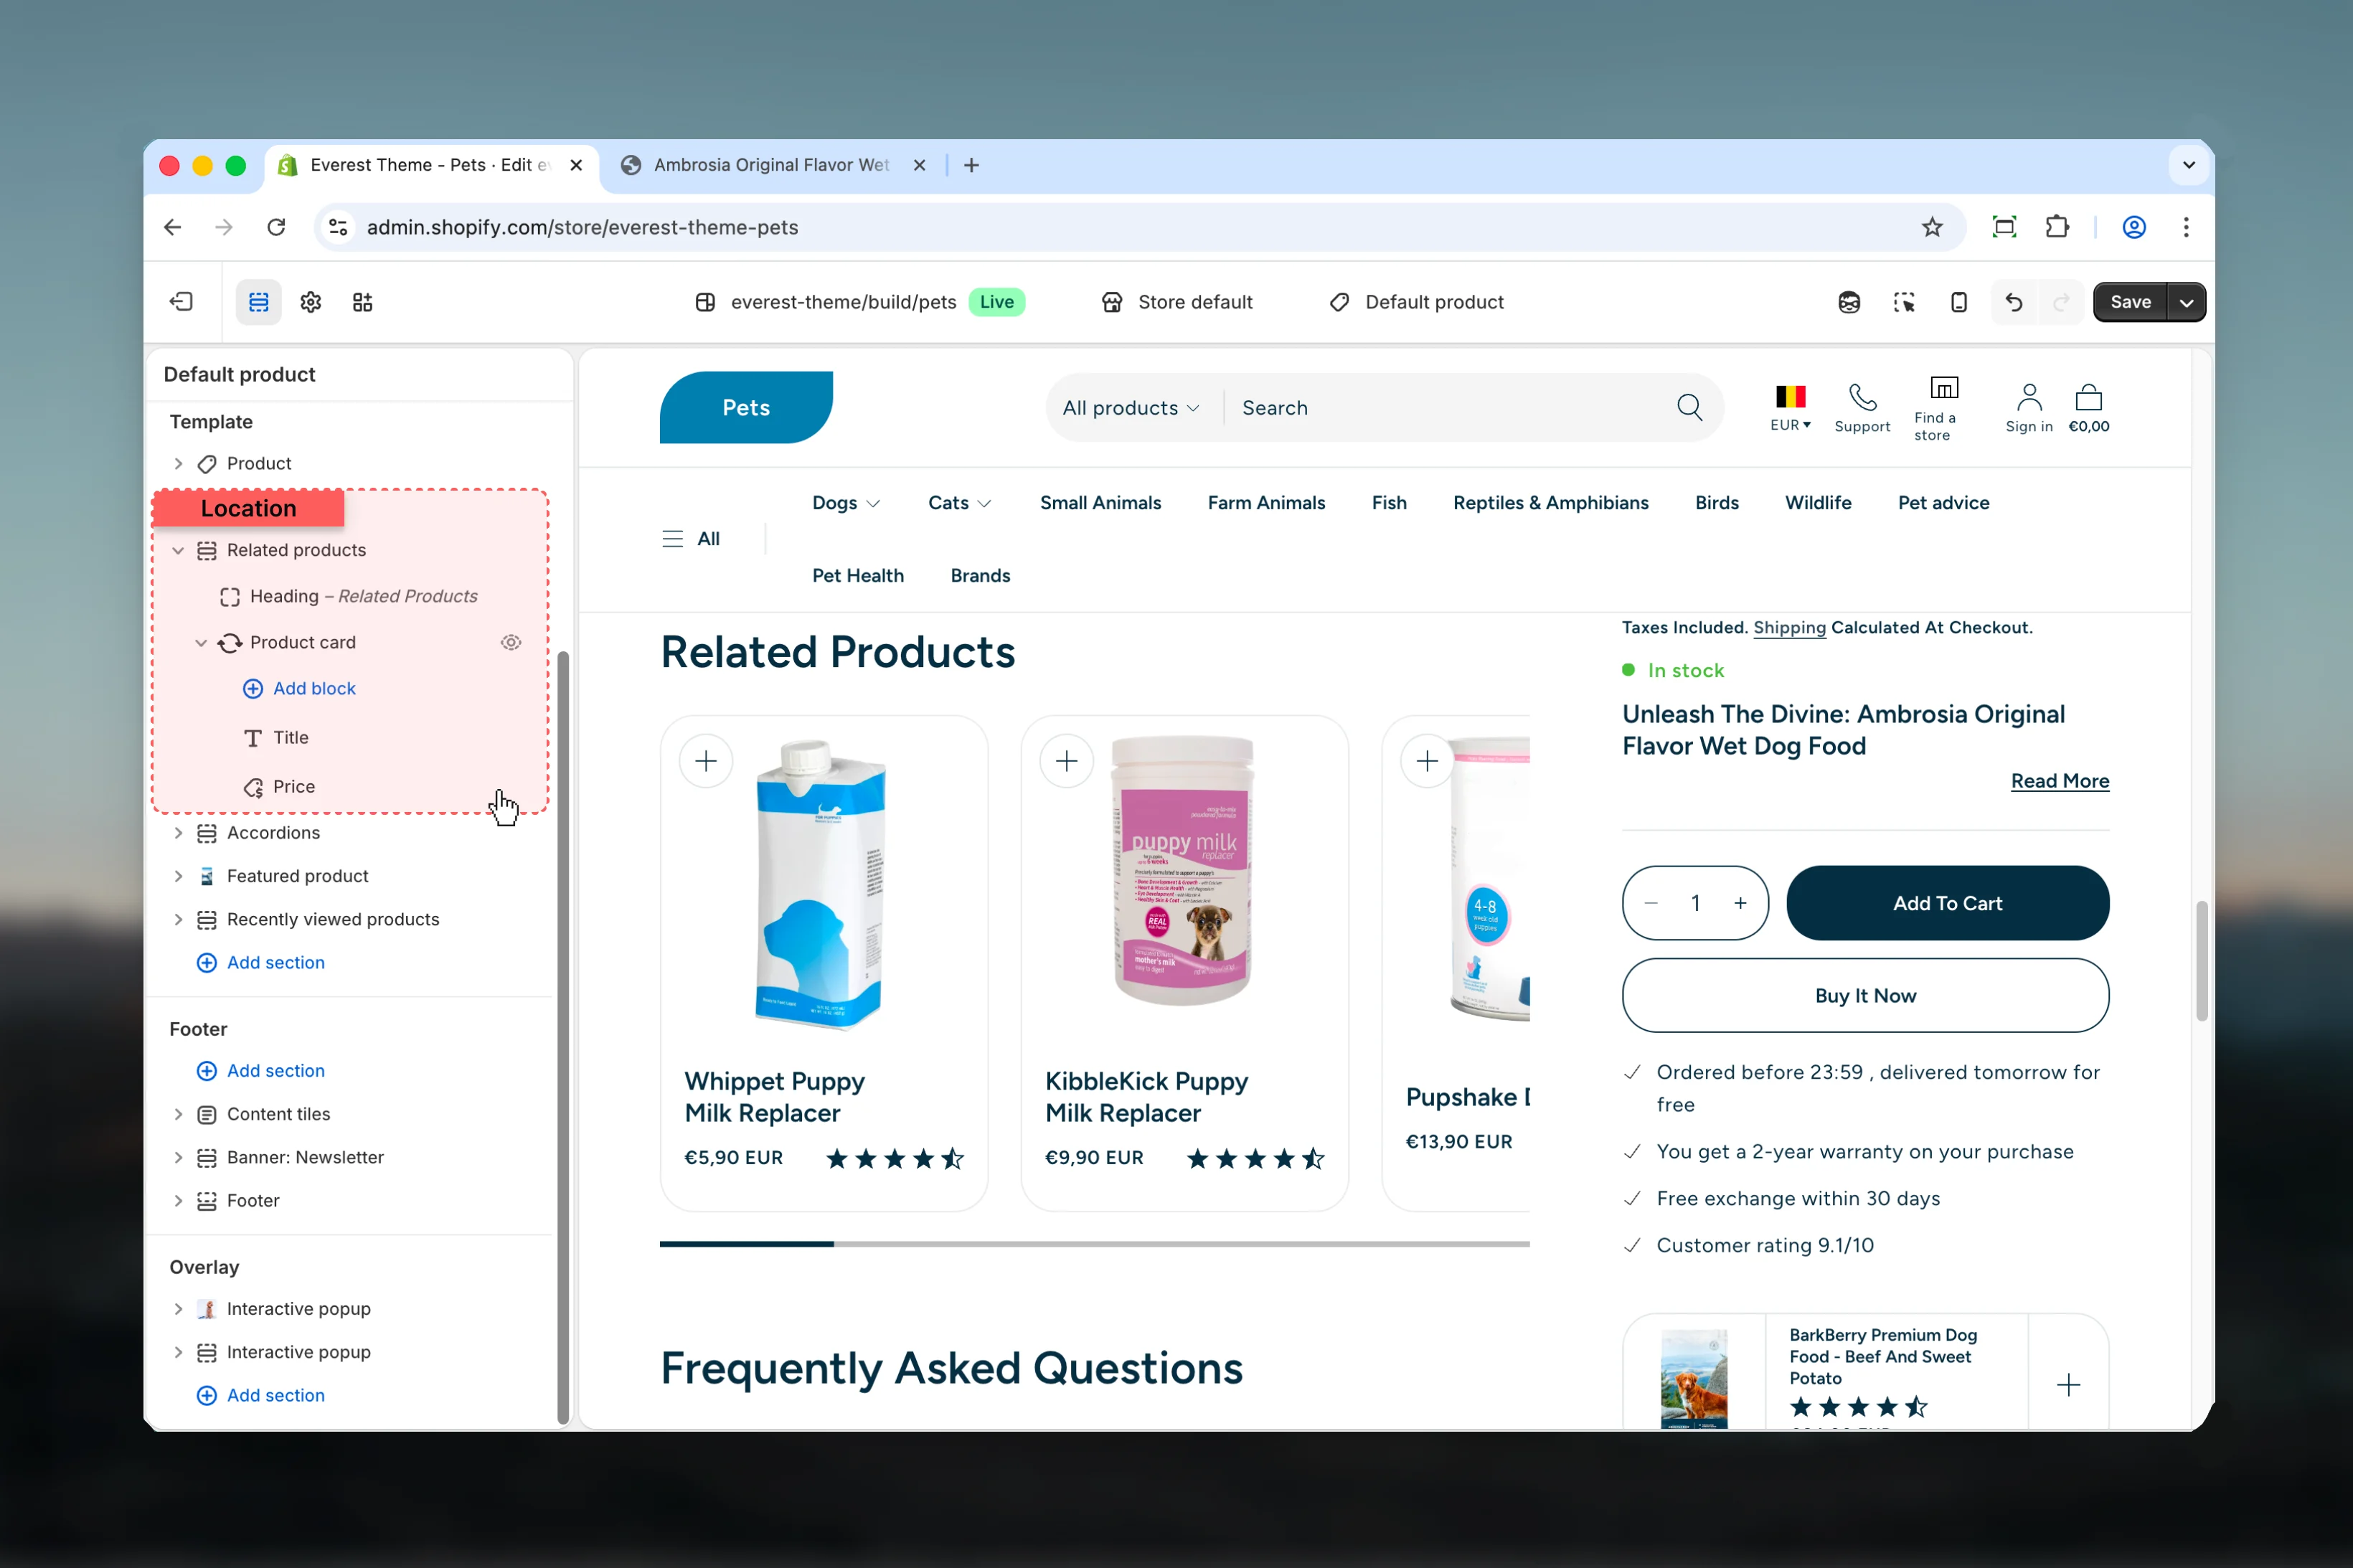Click the undo arrow icon
Image resolution: width=2353 pixels, height=1568 pixels.
coord(2014,302)
